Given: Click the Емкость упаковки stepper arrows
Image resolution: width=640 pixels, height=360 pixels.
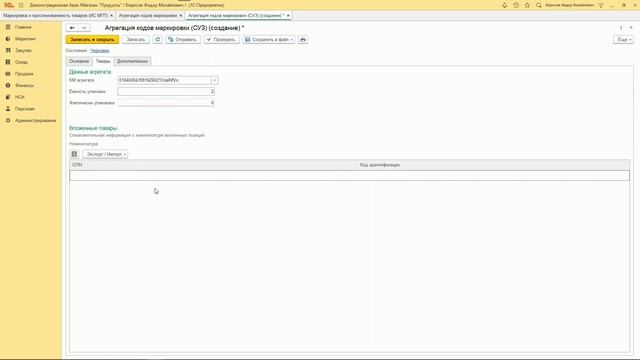Looking at the screenshot, I should coord(212,91).
